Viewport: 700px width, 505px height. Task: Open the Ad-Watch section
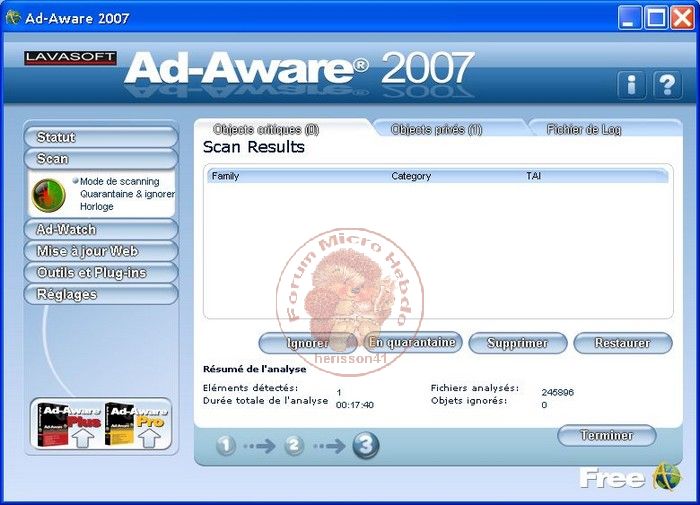coord(101,230)
